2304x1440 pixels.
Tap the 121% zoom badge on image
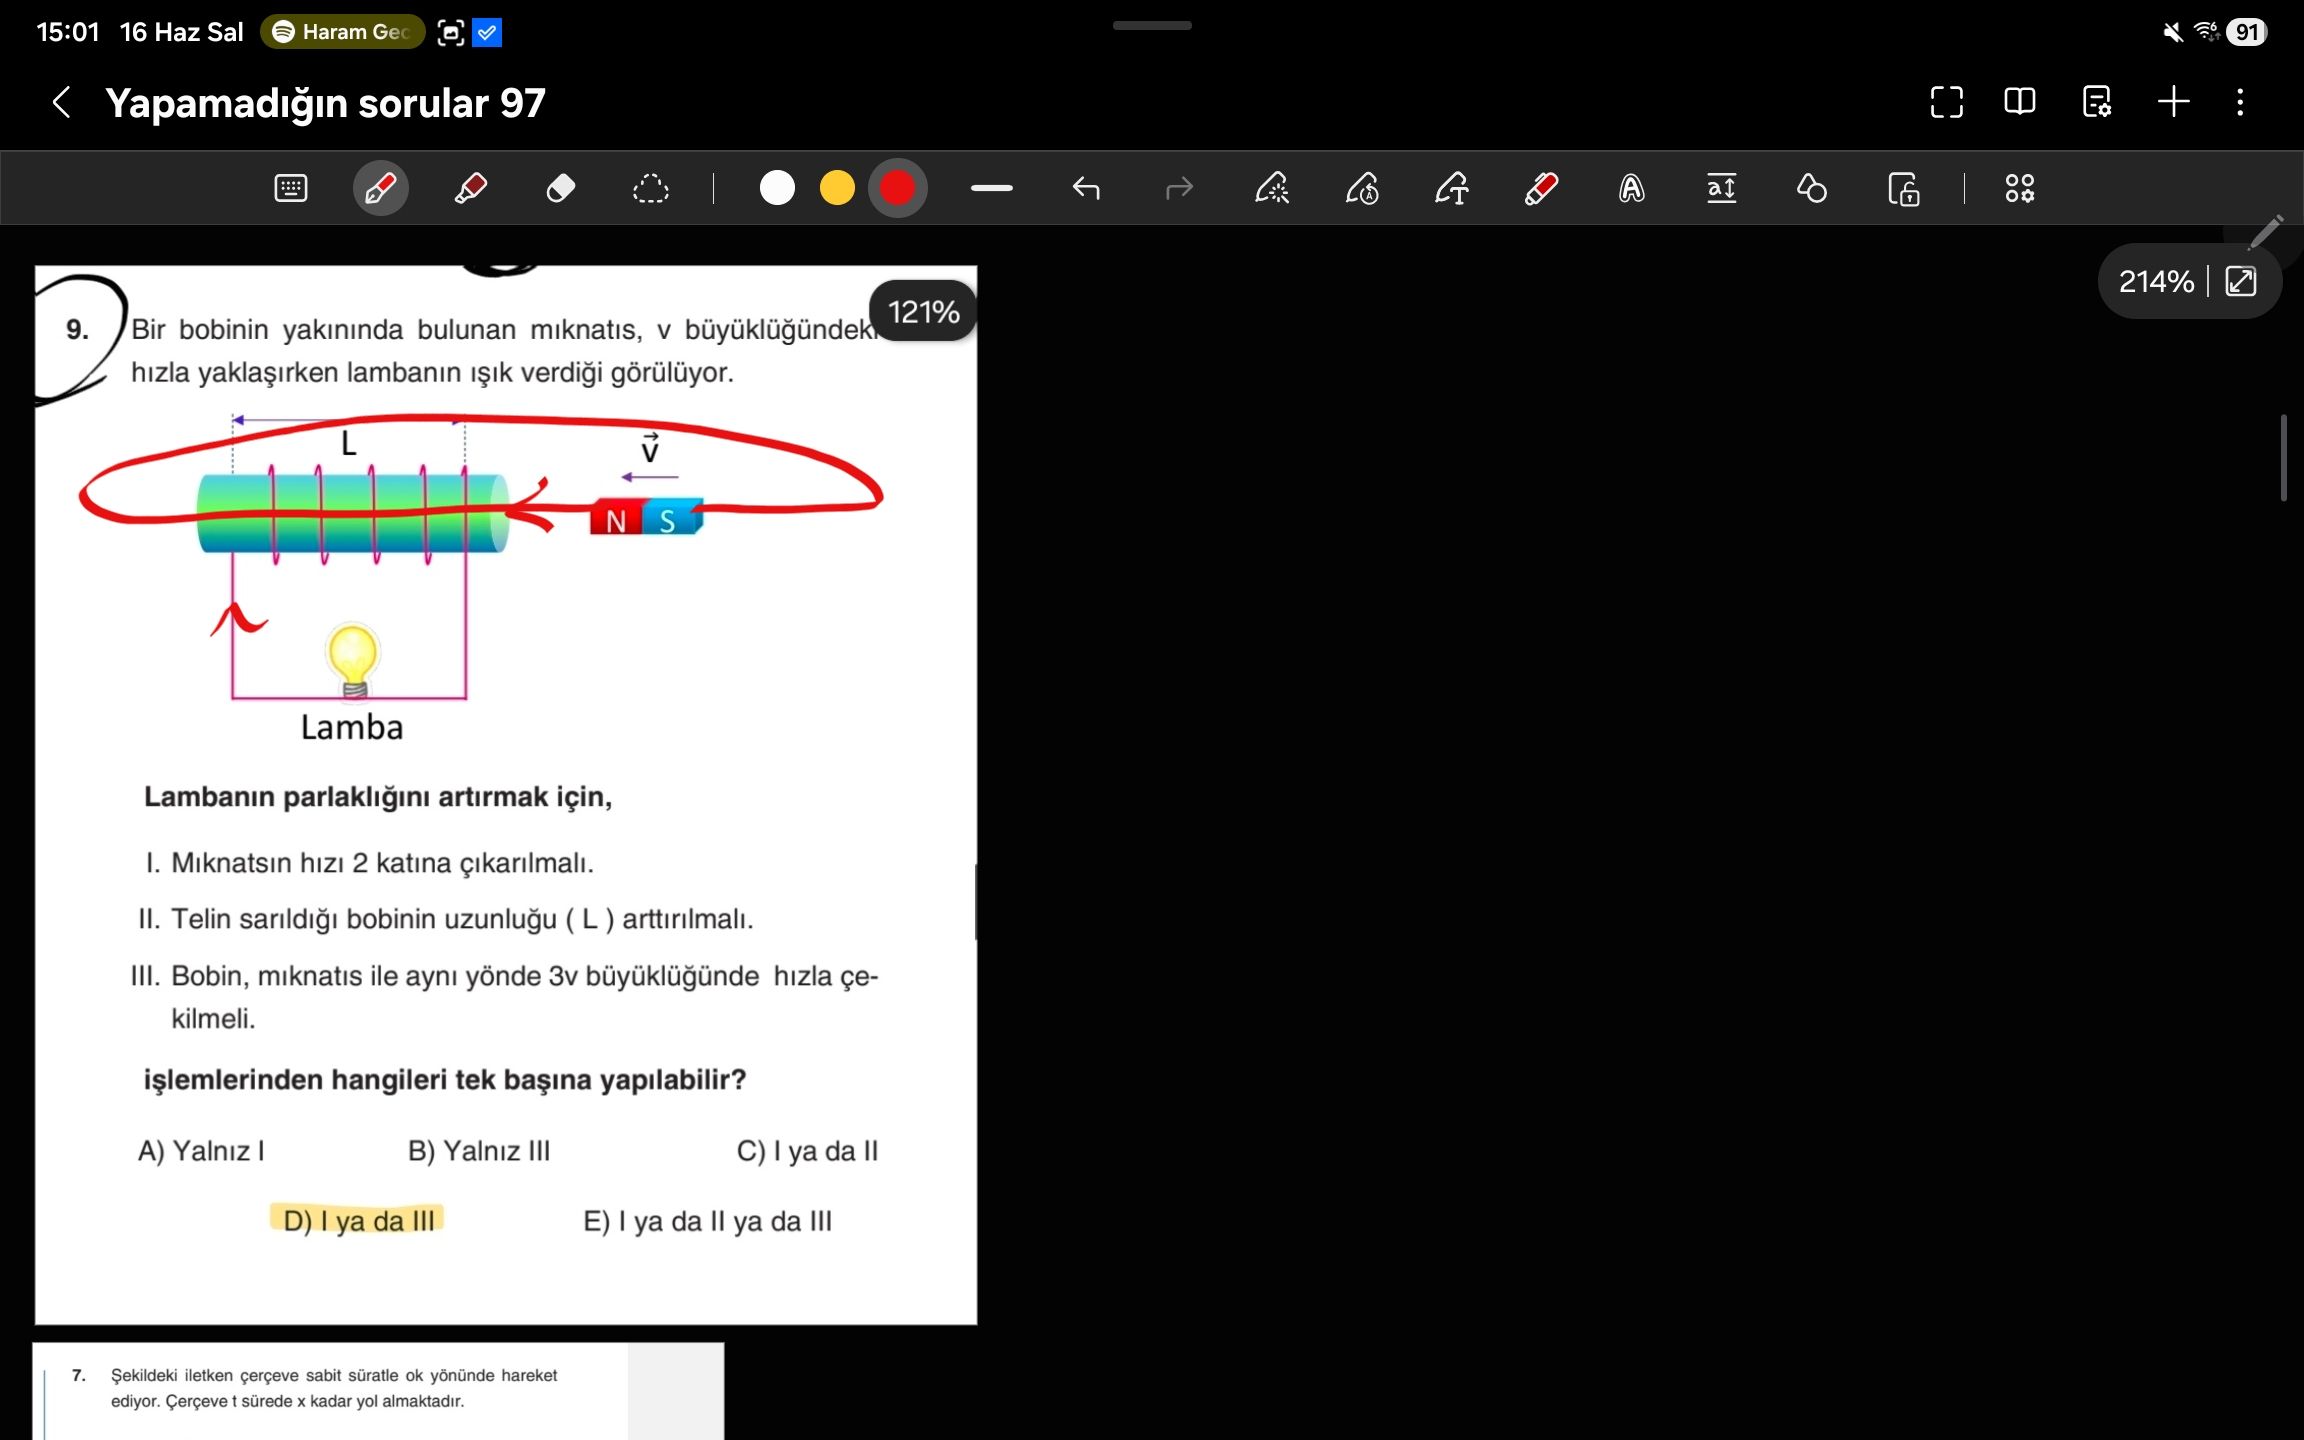[x=923, y=312]
